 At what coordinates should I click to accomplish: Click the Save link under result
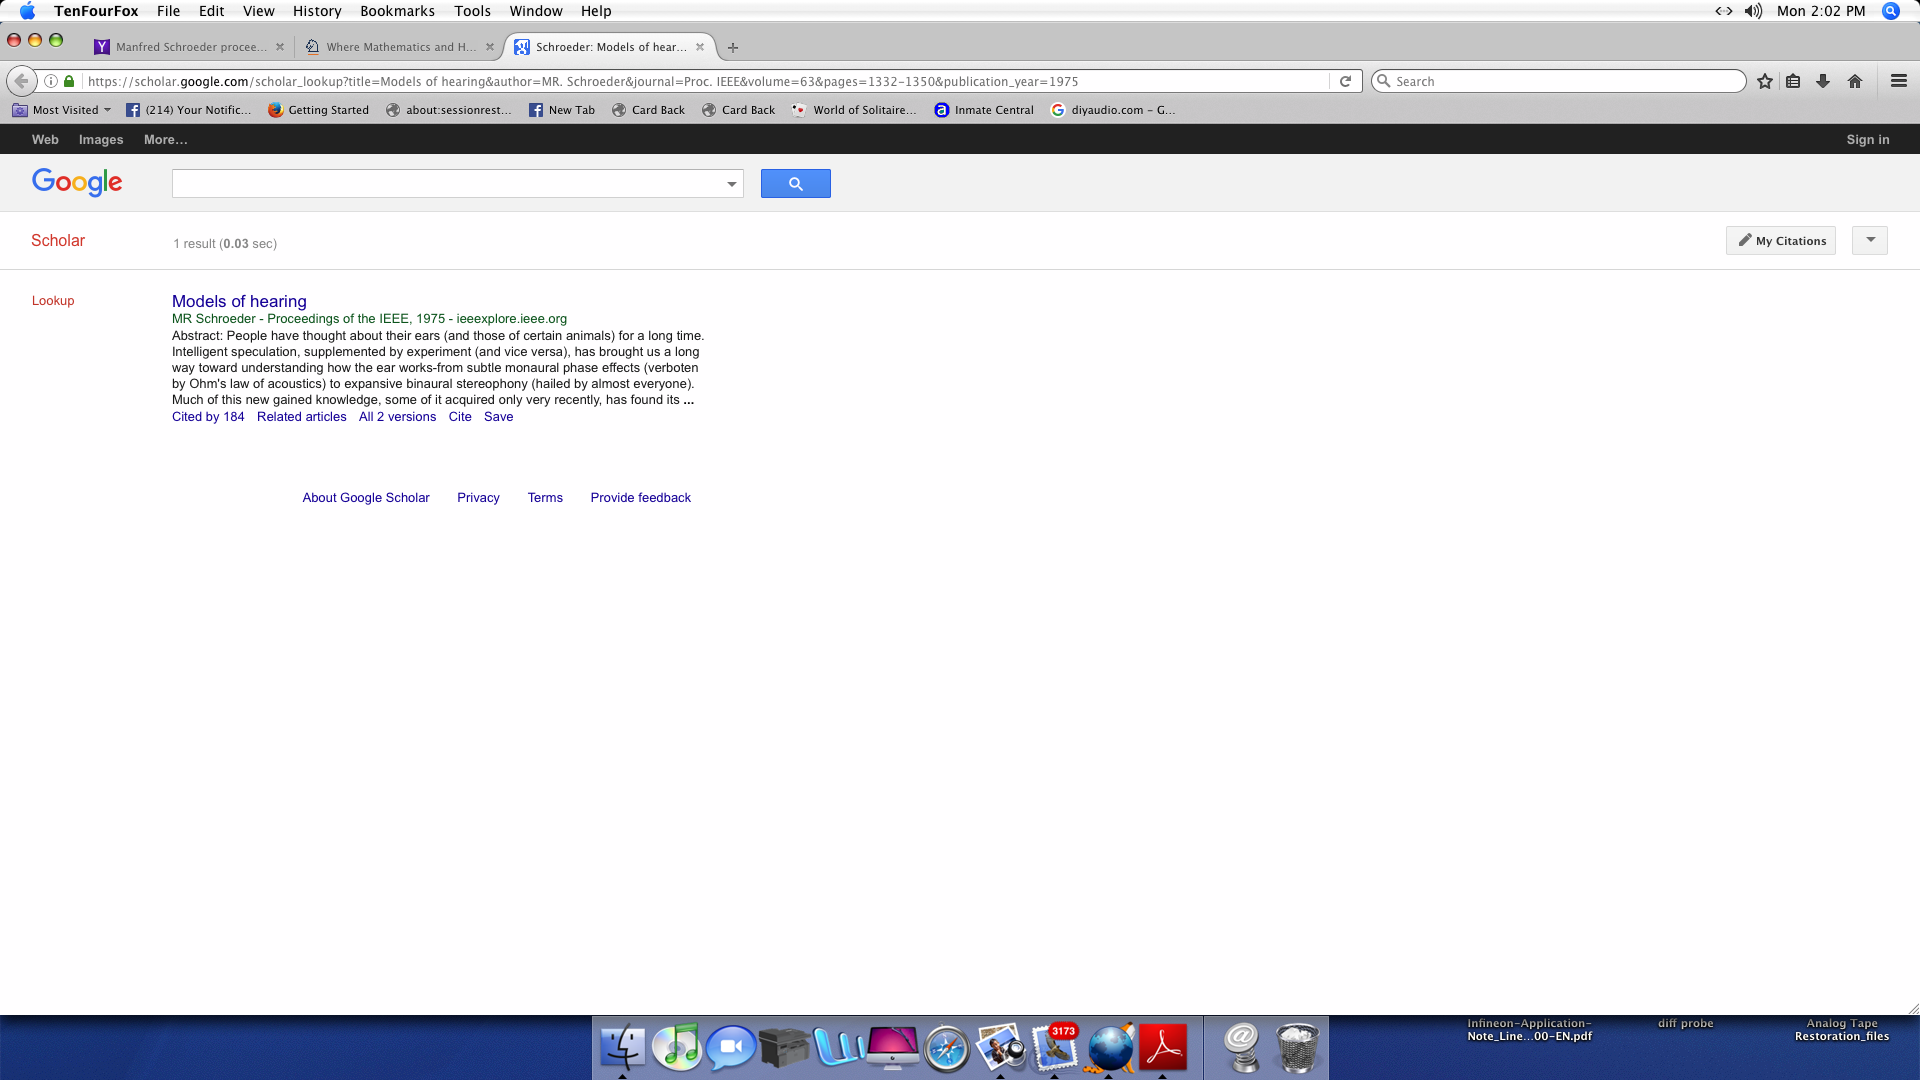(498, 417)
